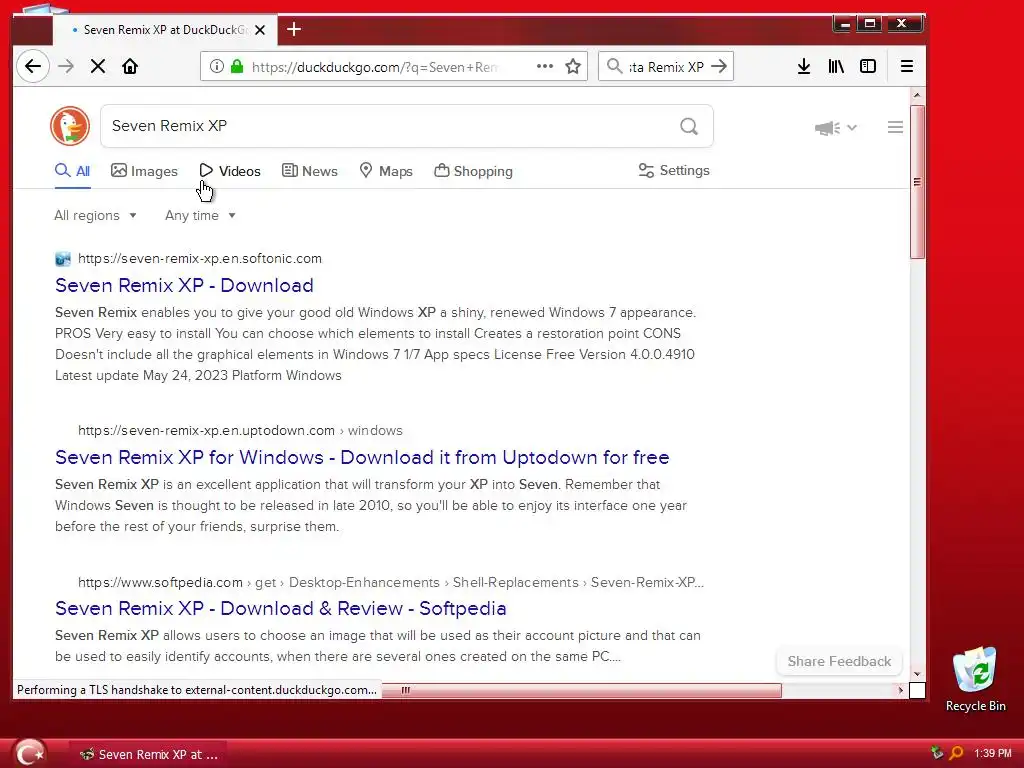1024x768 pixels.
Task: Open a new tab with the plus button
Action: pos(294,29)
